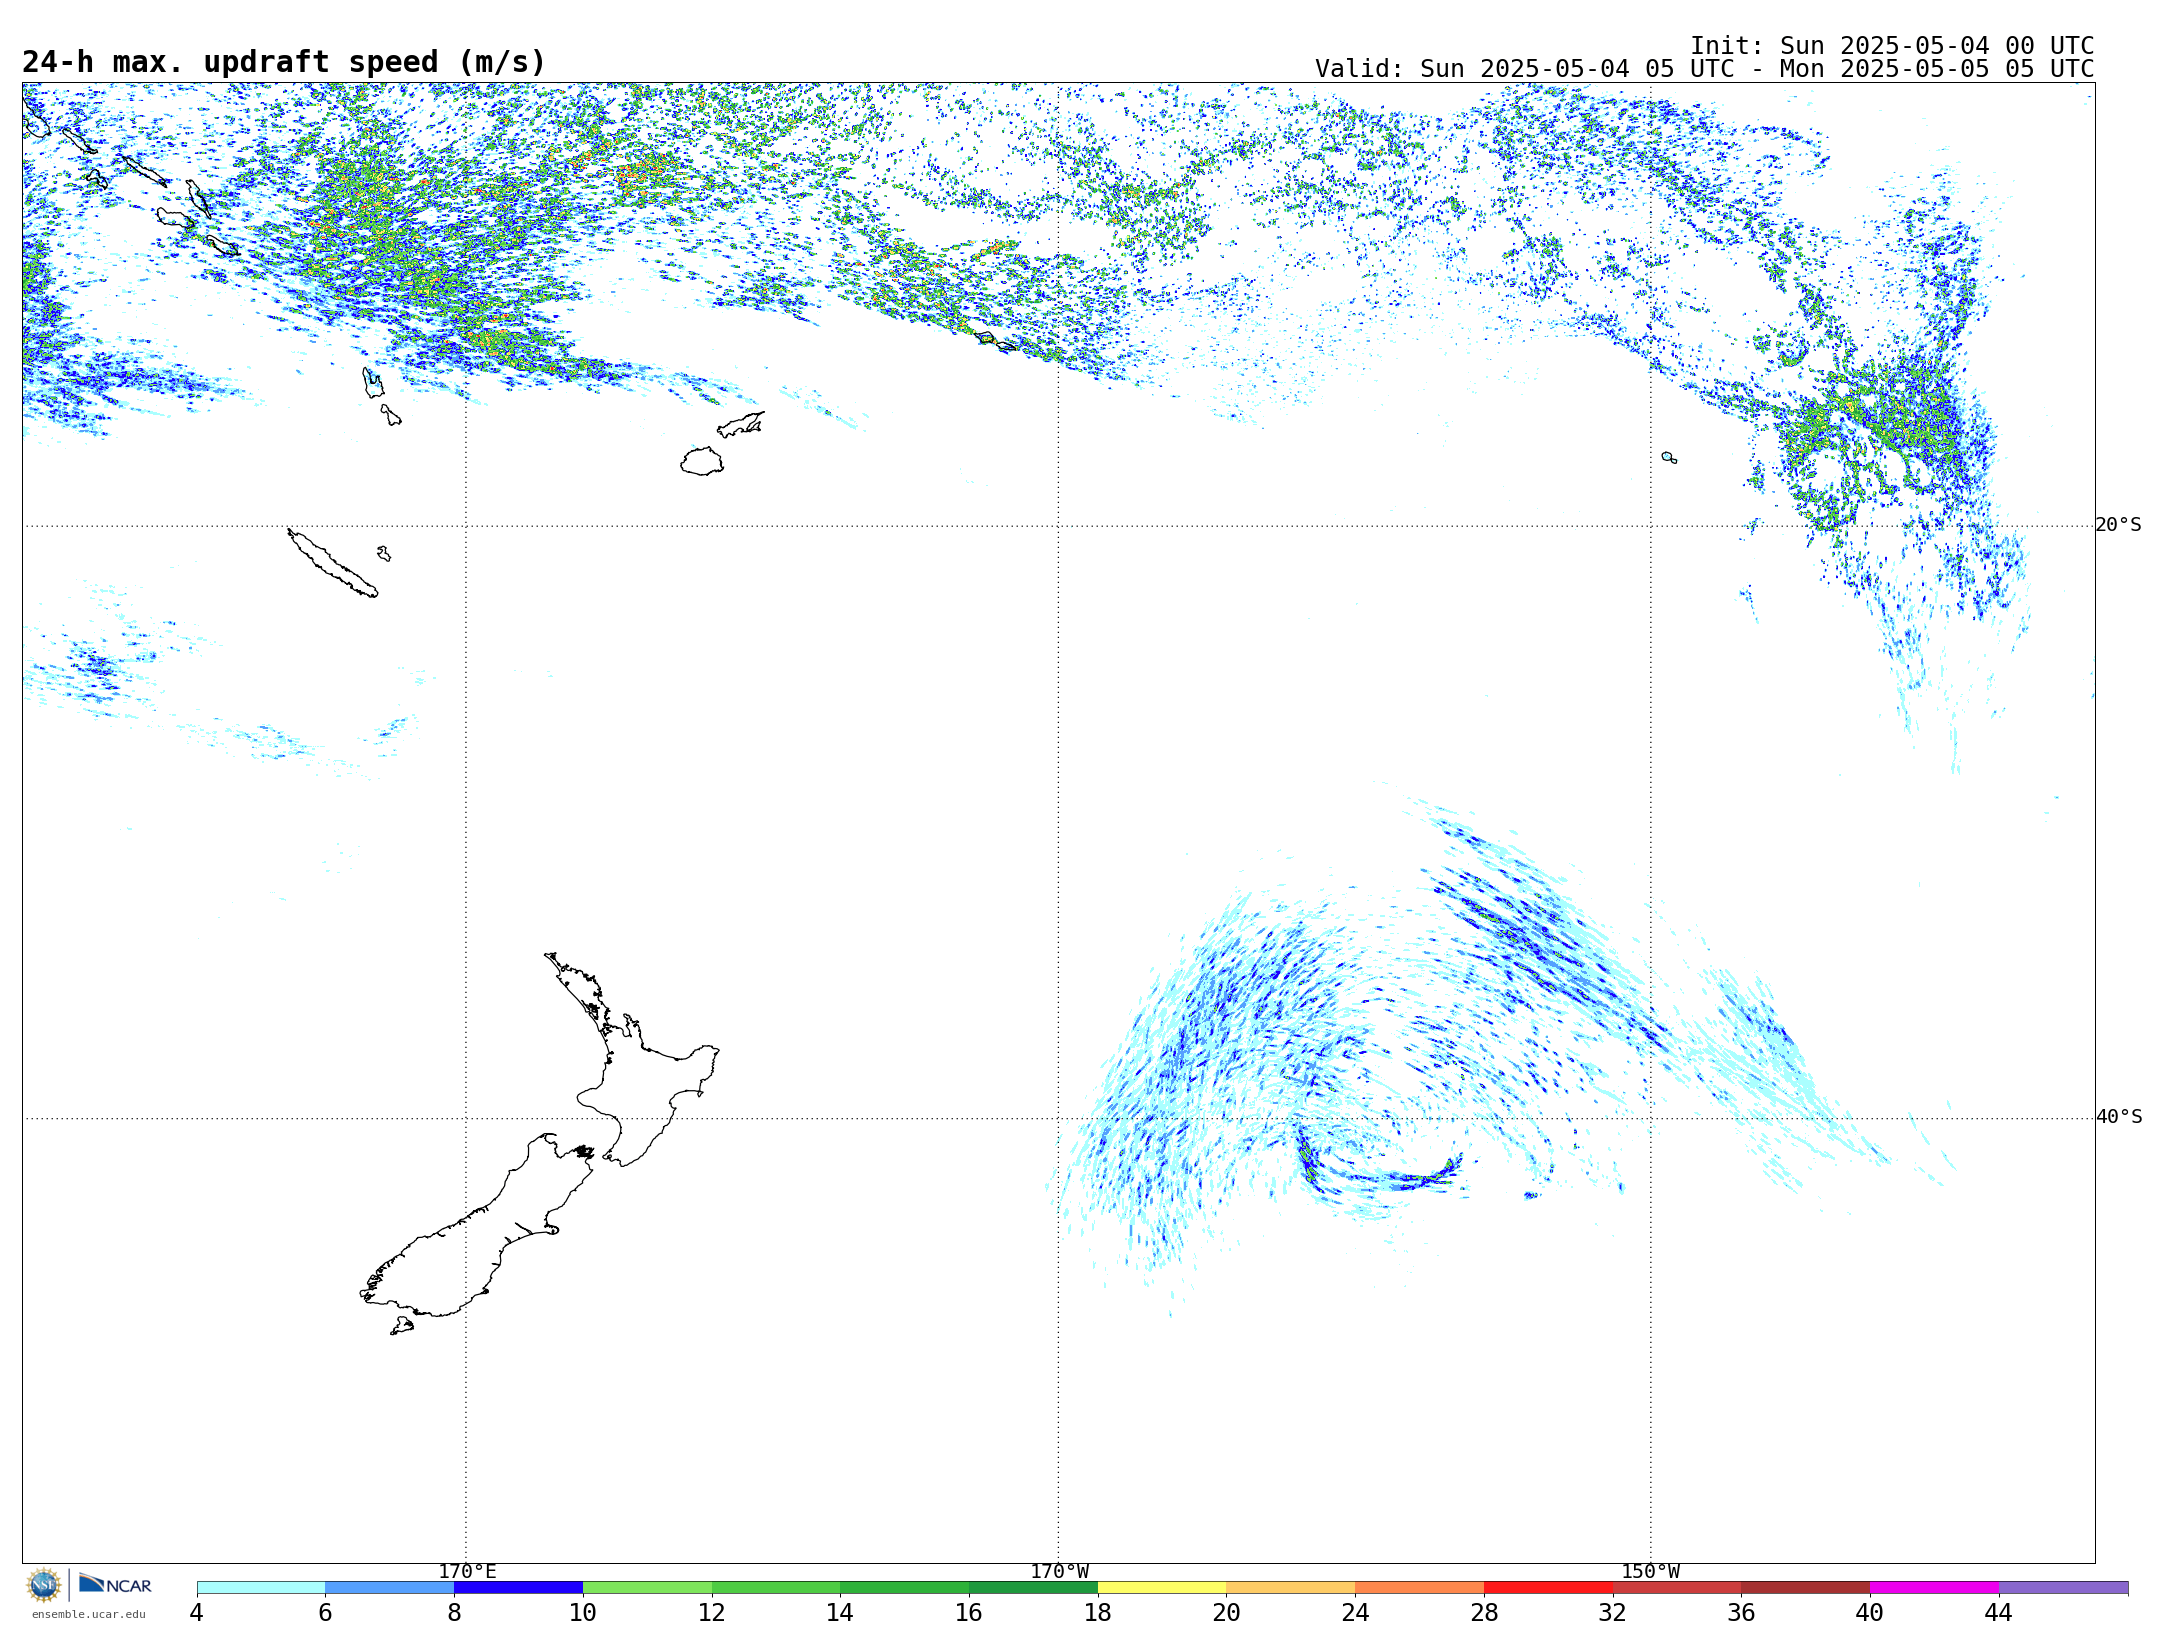
Task: Pick the dark green 16–18 colorbar swatch
Action: click(x=1033, y=1588)
